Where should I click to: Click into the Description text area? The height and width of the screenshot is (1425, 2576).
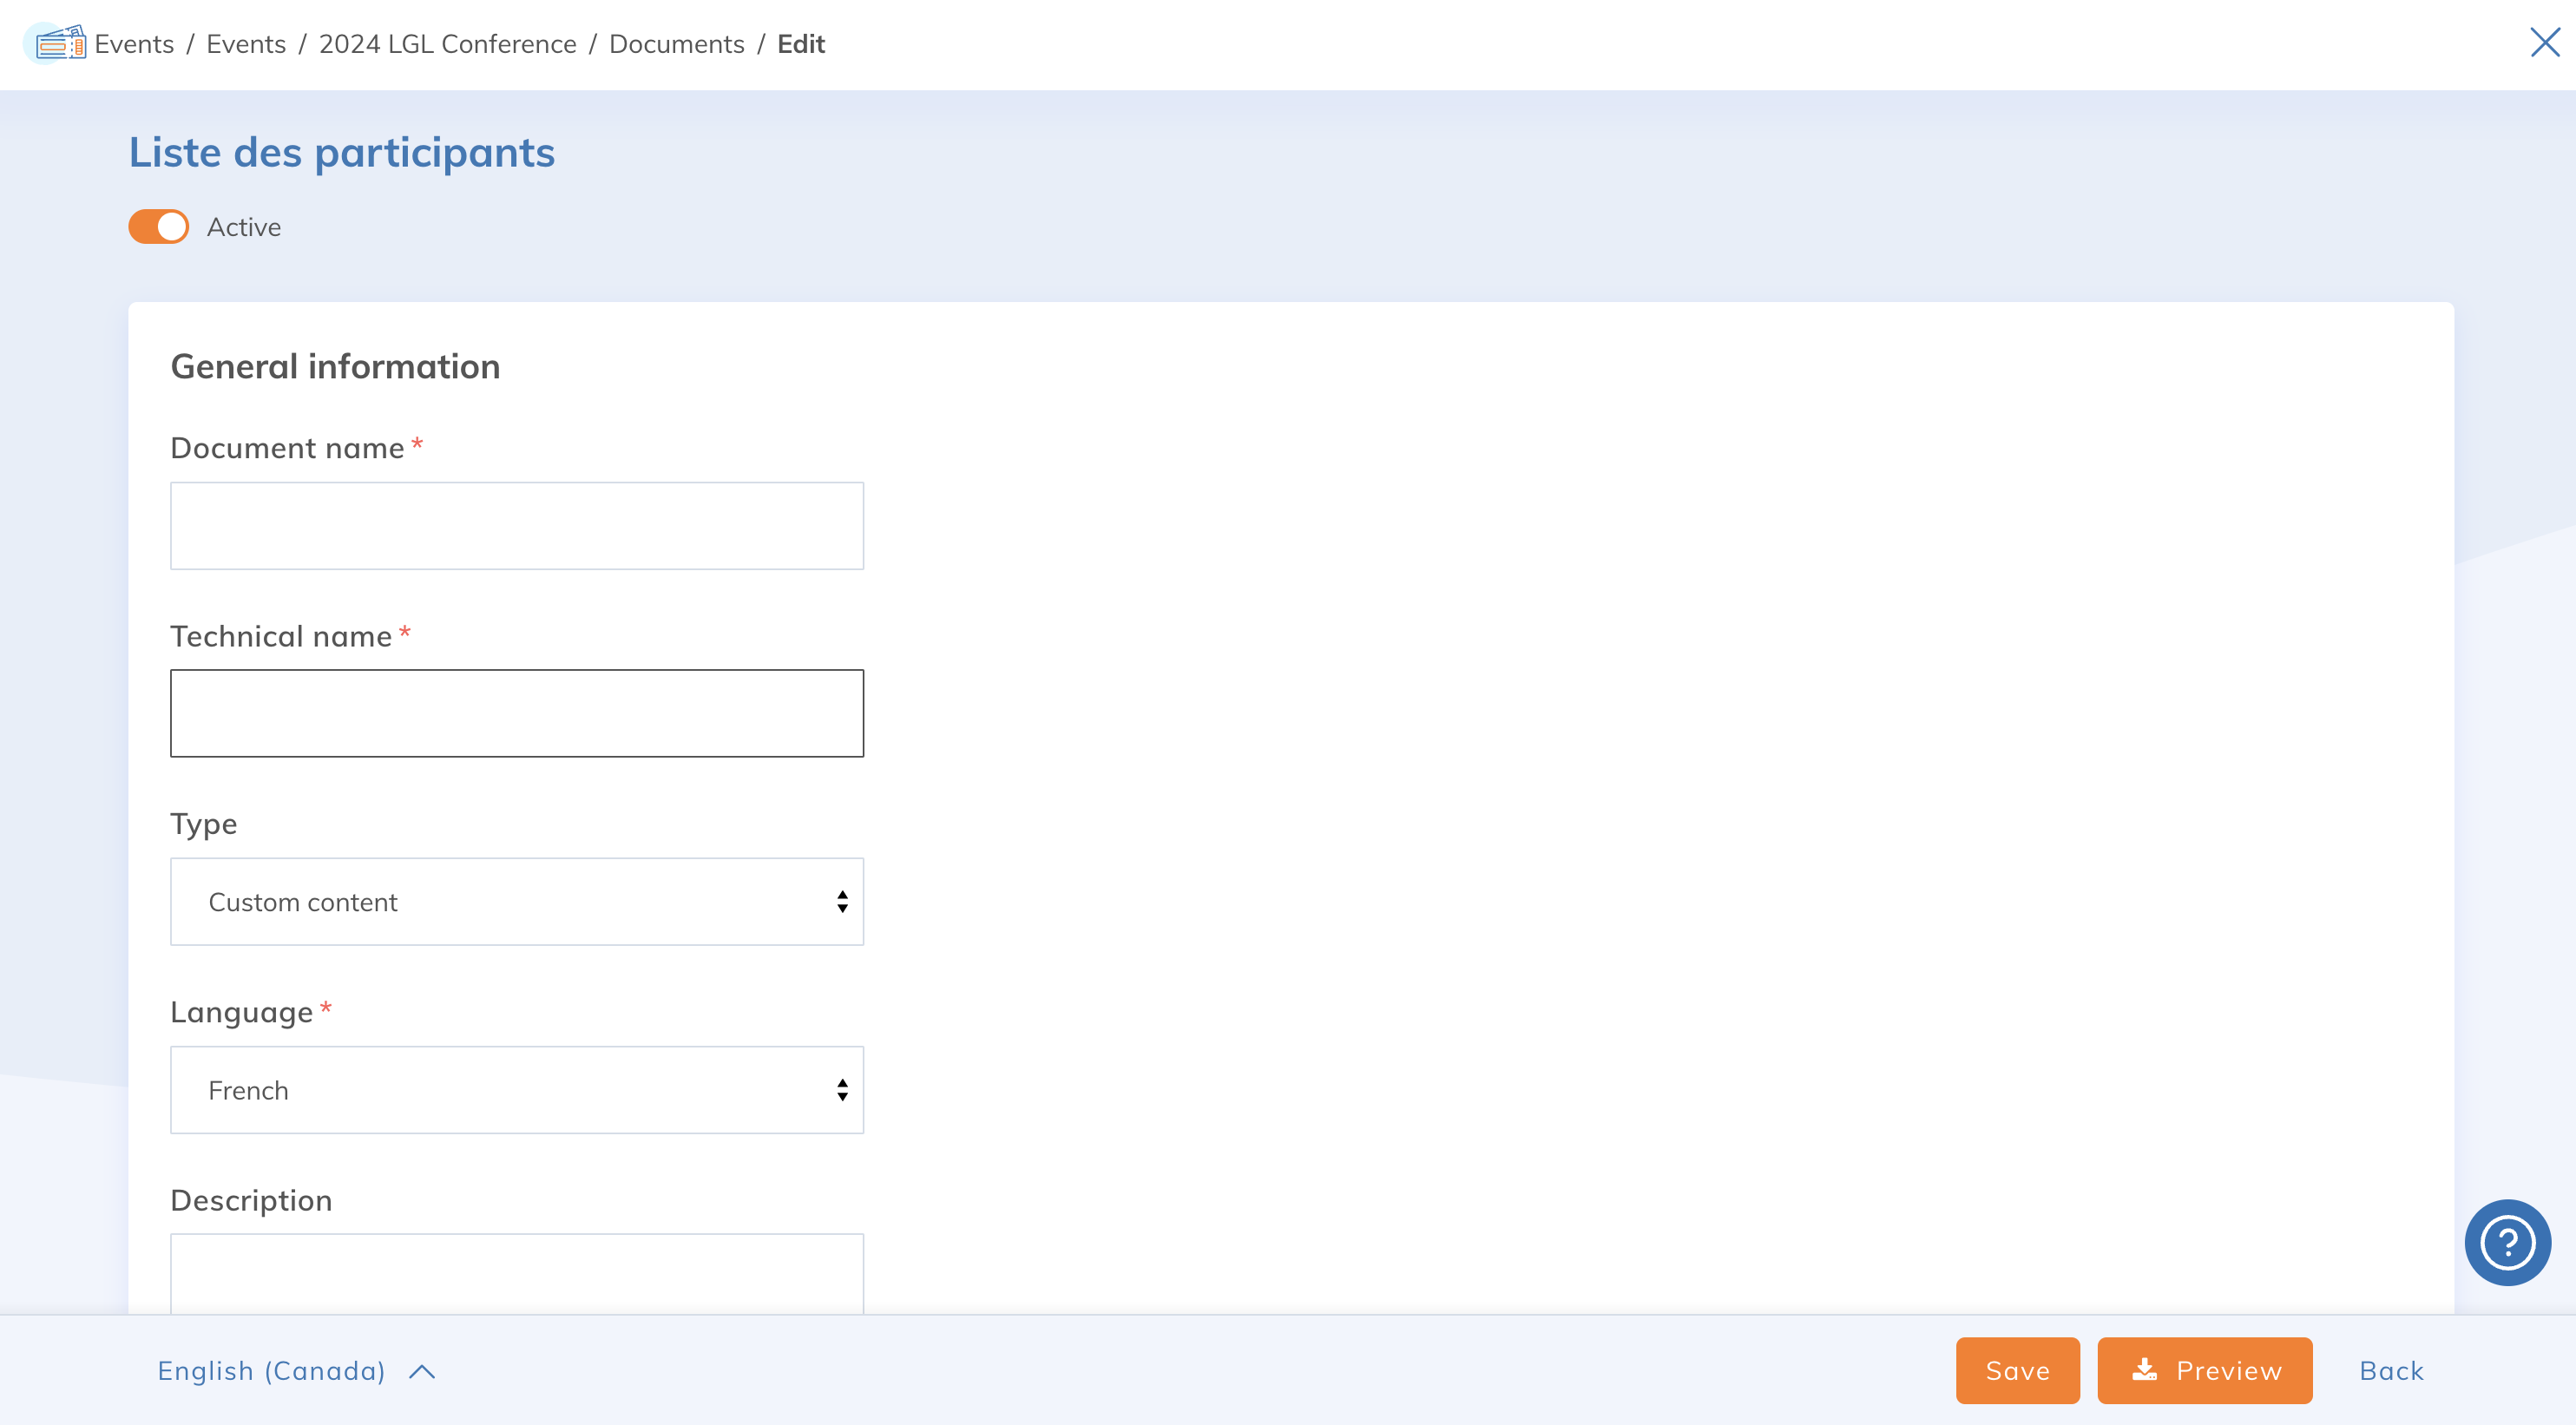[516, 1272]
